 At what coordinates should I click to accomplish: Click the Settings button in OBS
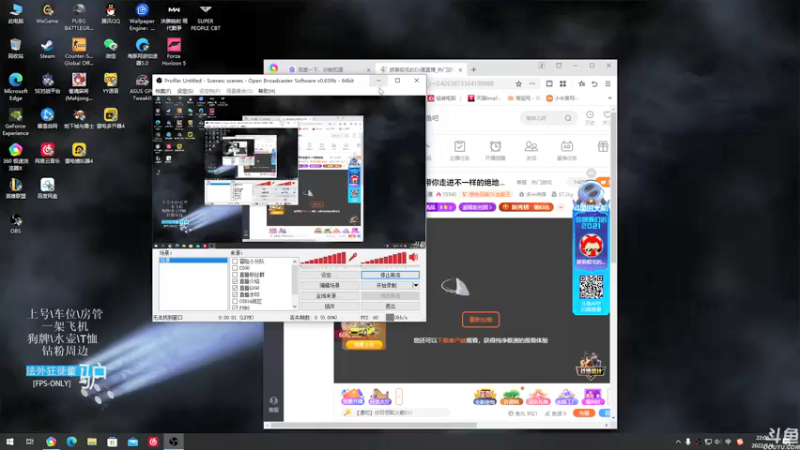coord(329,275)
